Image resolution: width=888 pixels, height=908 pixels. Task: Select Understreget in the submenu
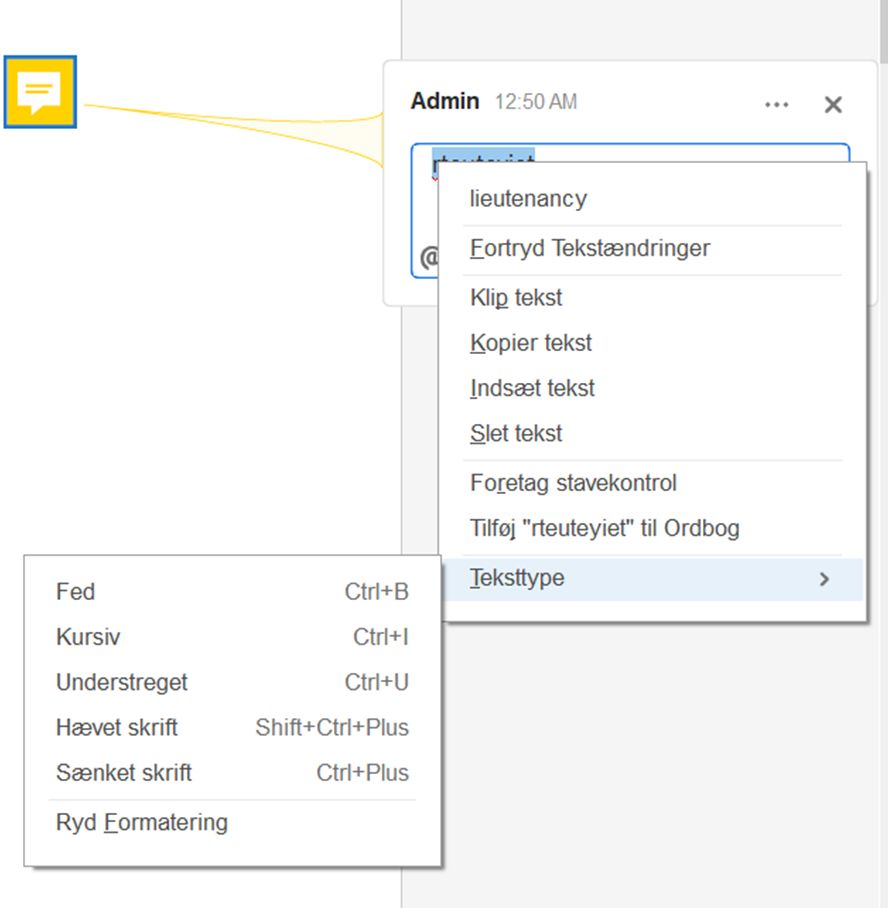pos(122,682)
